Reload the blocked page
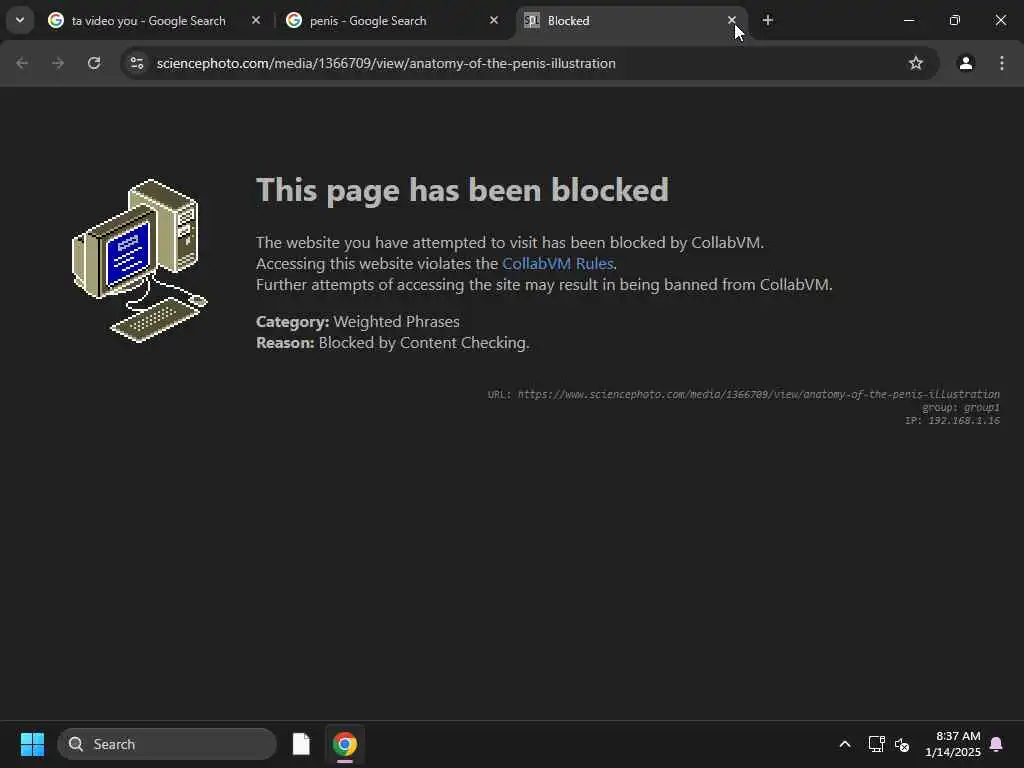 94,63
